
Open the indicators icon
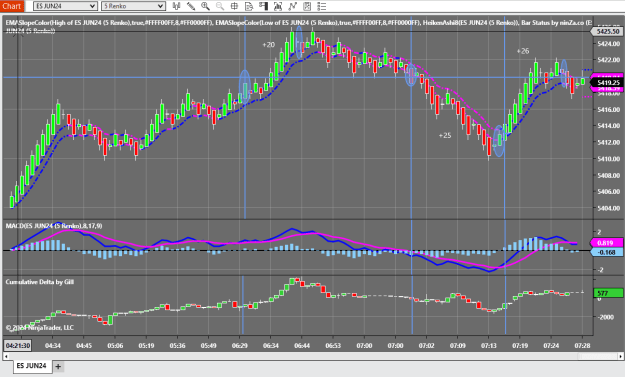[293, 6]
